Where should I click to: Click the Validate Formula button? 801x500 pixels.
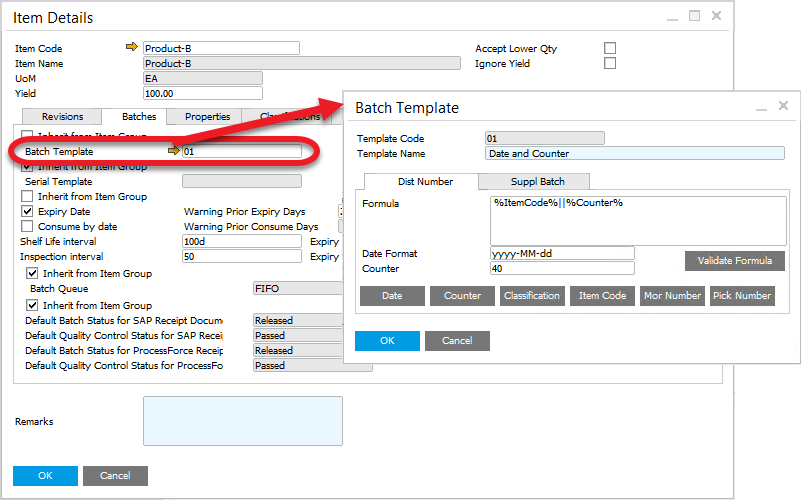[735, 260]
